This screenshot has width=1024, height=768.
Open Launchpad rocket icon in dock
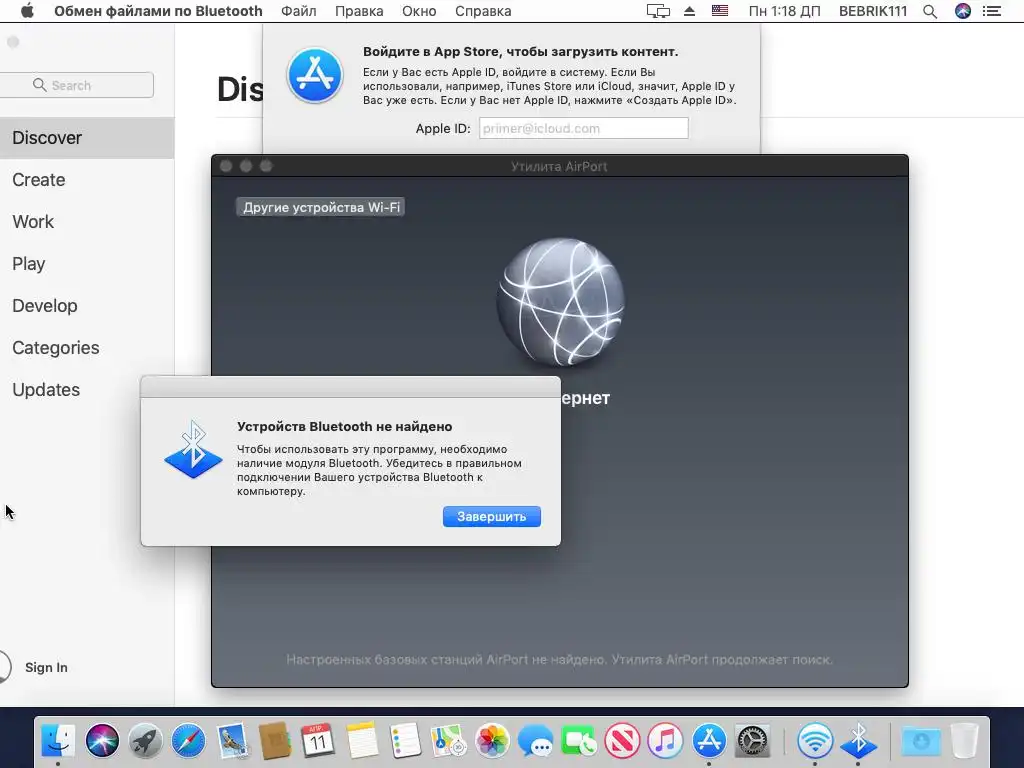145,741
